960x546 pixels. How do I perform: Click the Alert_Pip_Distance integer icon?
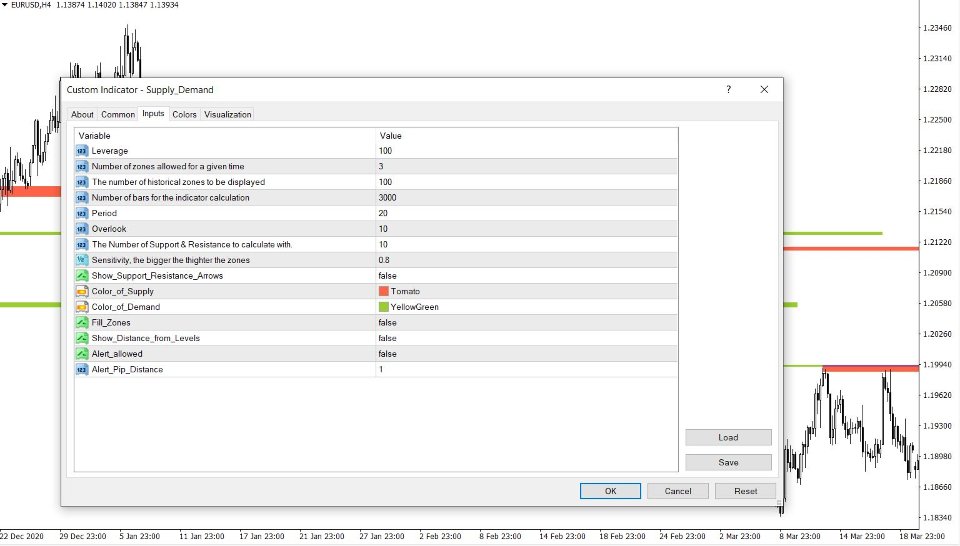tap(82, 369)
